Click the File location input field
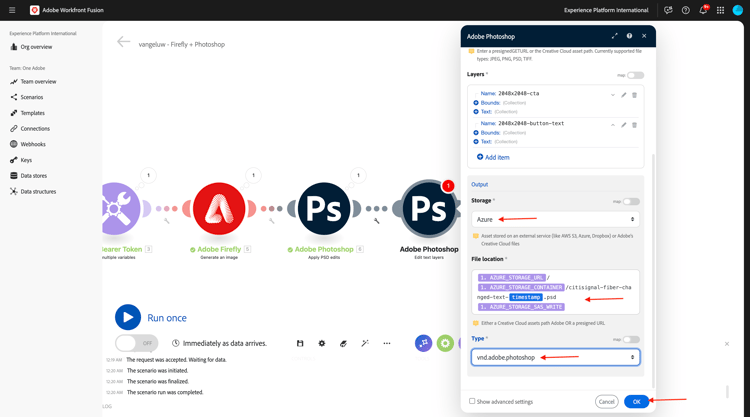750x417 pixels. point(555,292)
